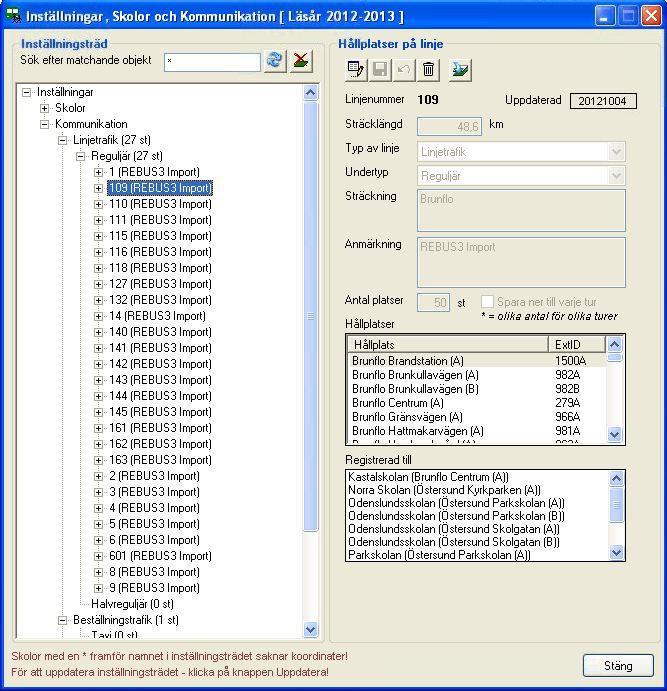
Task: Open the 'Undertyp' dropdown
Action: 616,176
